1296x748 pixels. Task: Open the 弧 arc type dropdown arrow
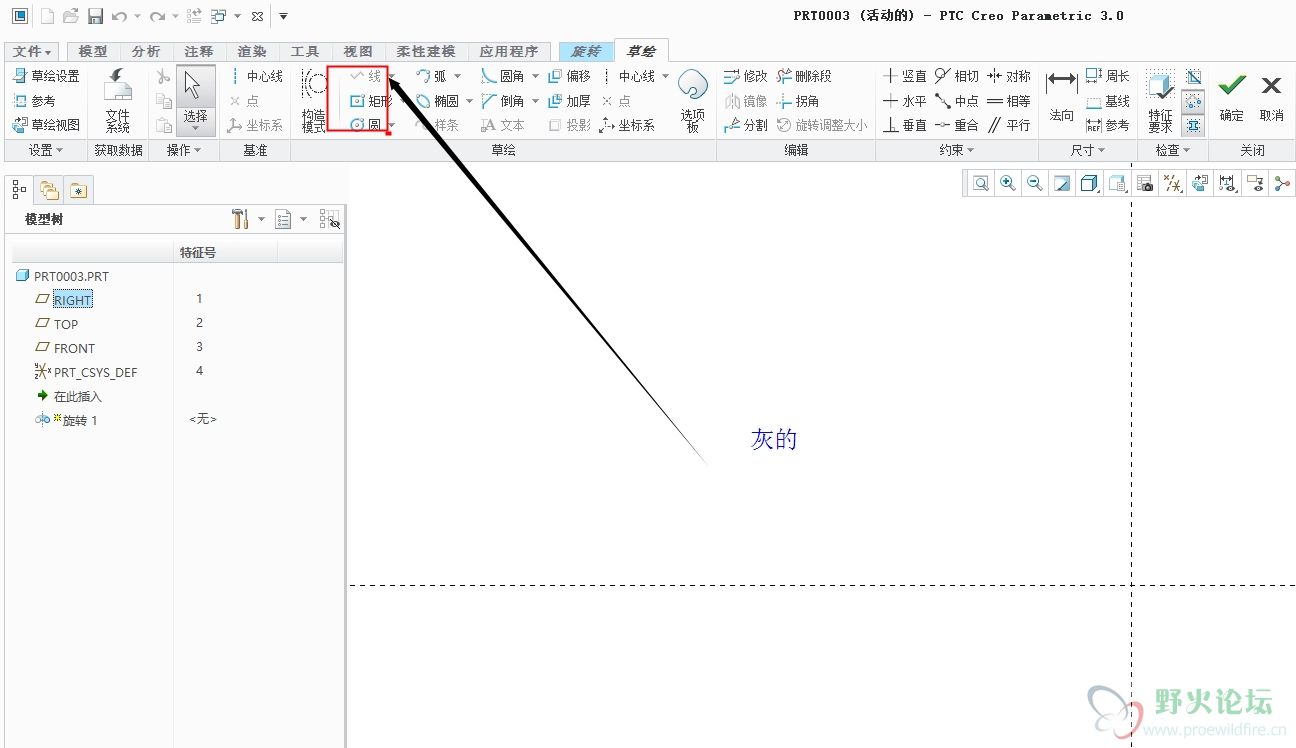458,76
